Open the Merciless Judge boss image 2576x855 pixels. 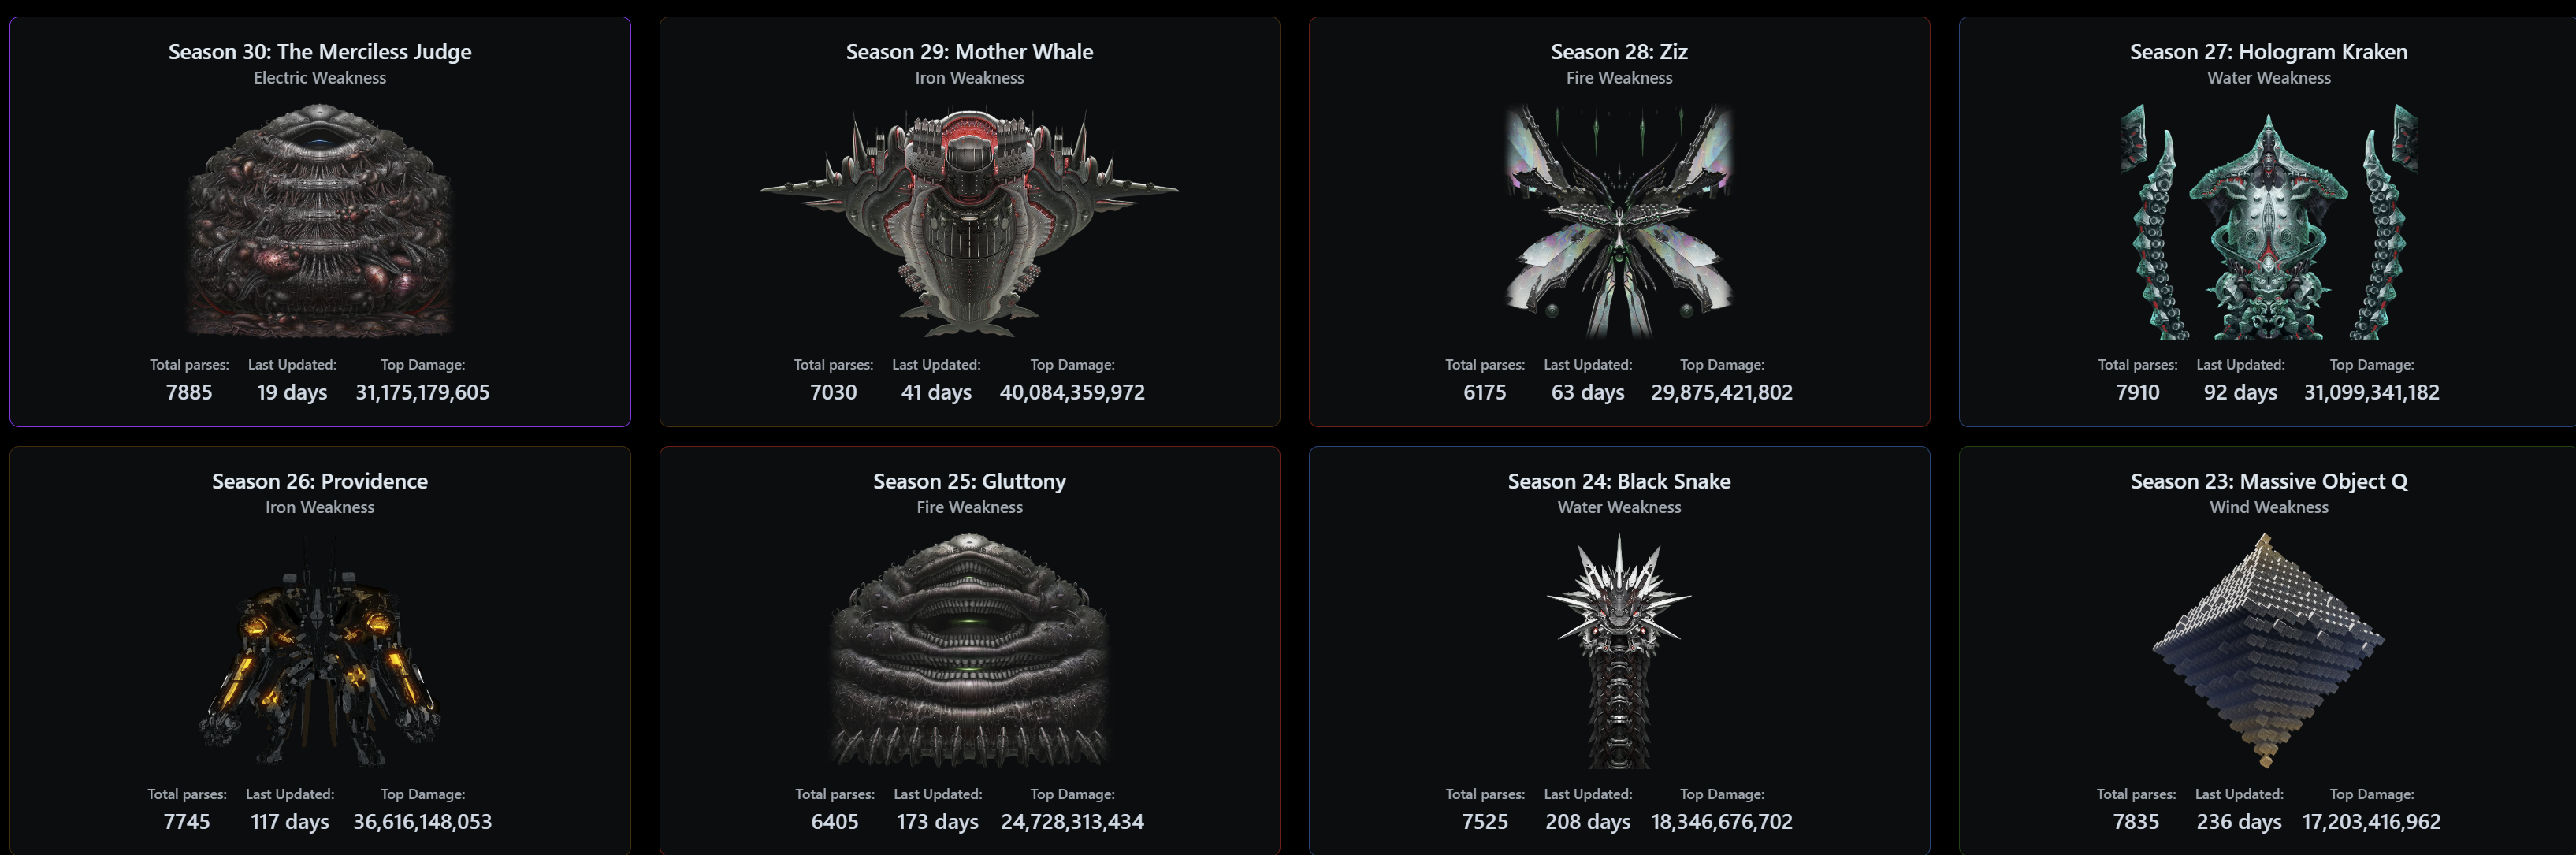[x=320, y=221]
